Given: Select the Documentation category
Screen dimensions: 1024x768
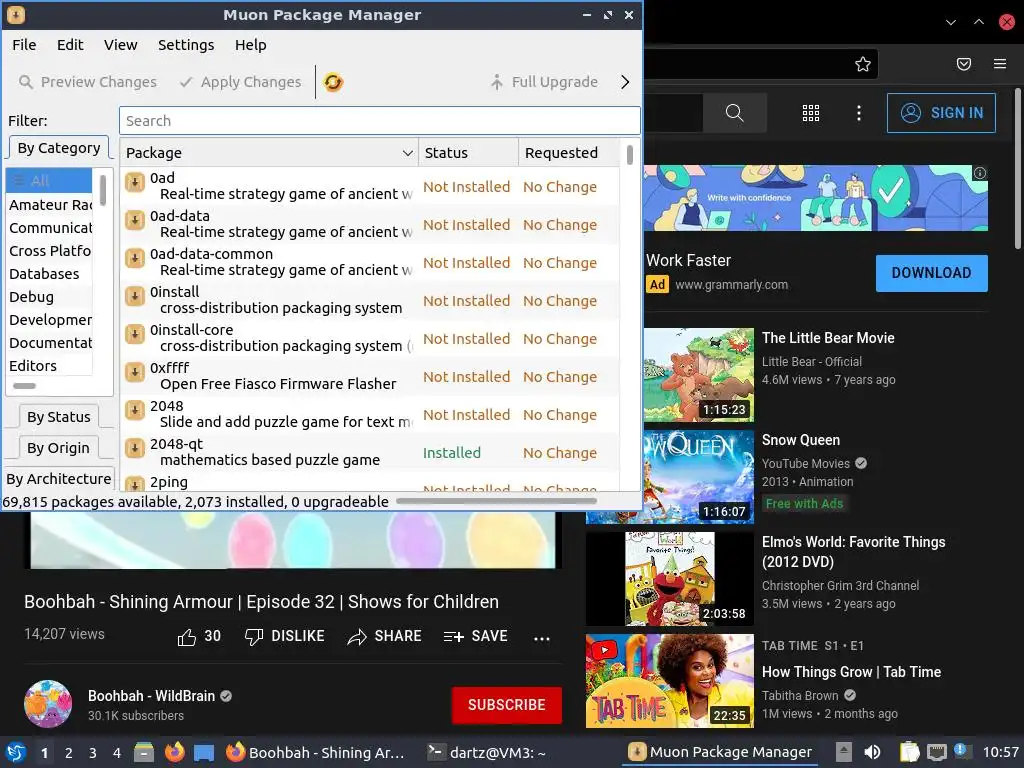Looking at the screenshot, I should [x=49, y=343].
